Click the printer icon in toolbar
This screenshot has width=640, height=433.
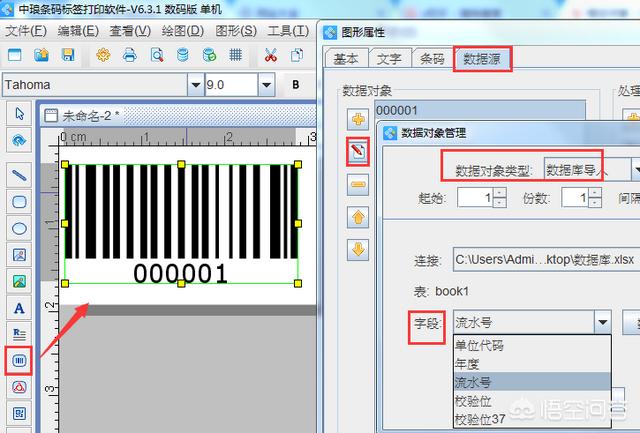click(x=130, y=55)
